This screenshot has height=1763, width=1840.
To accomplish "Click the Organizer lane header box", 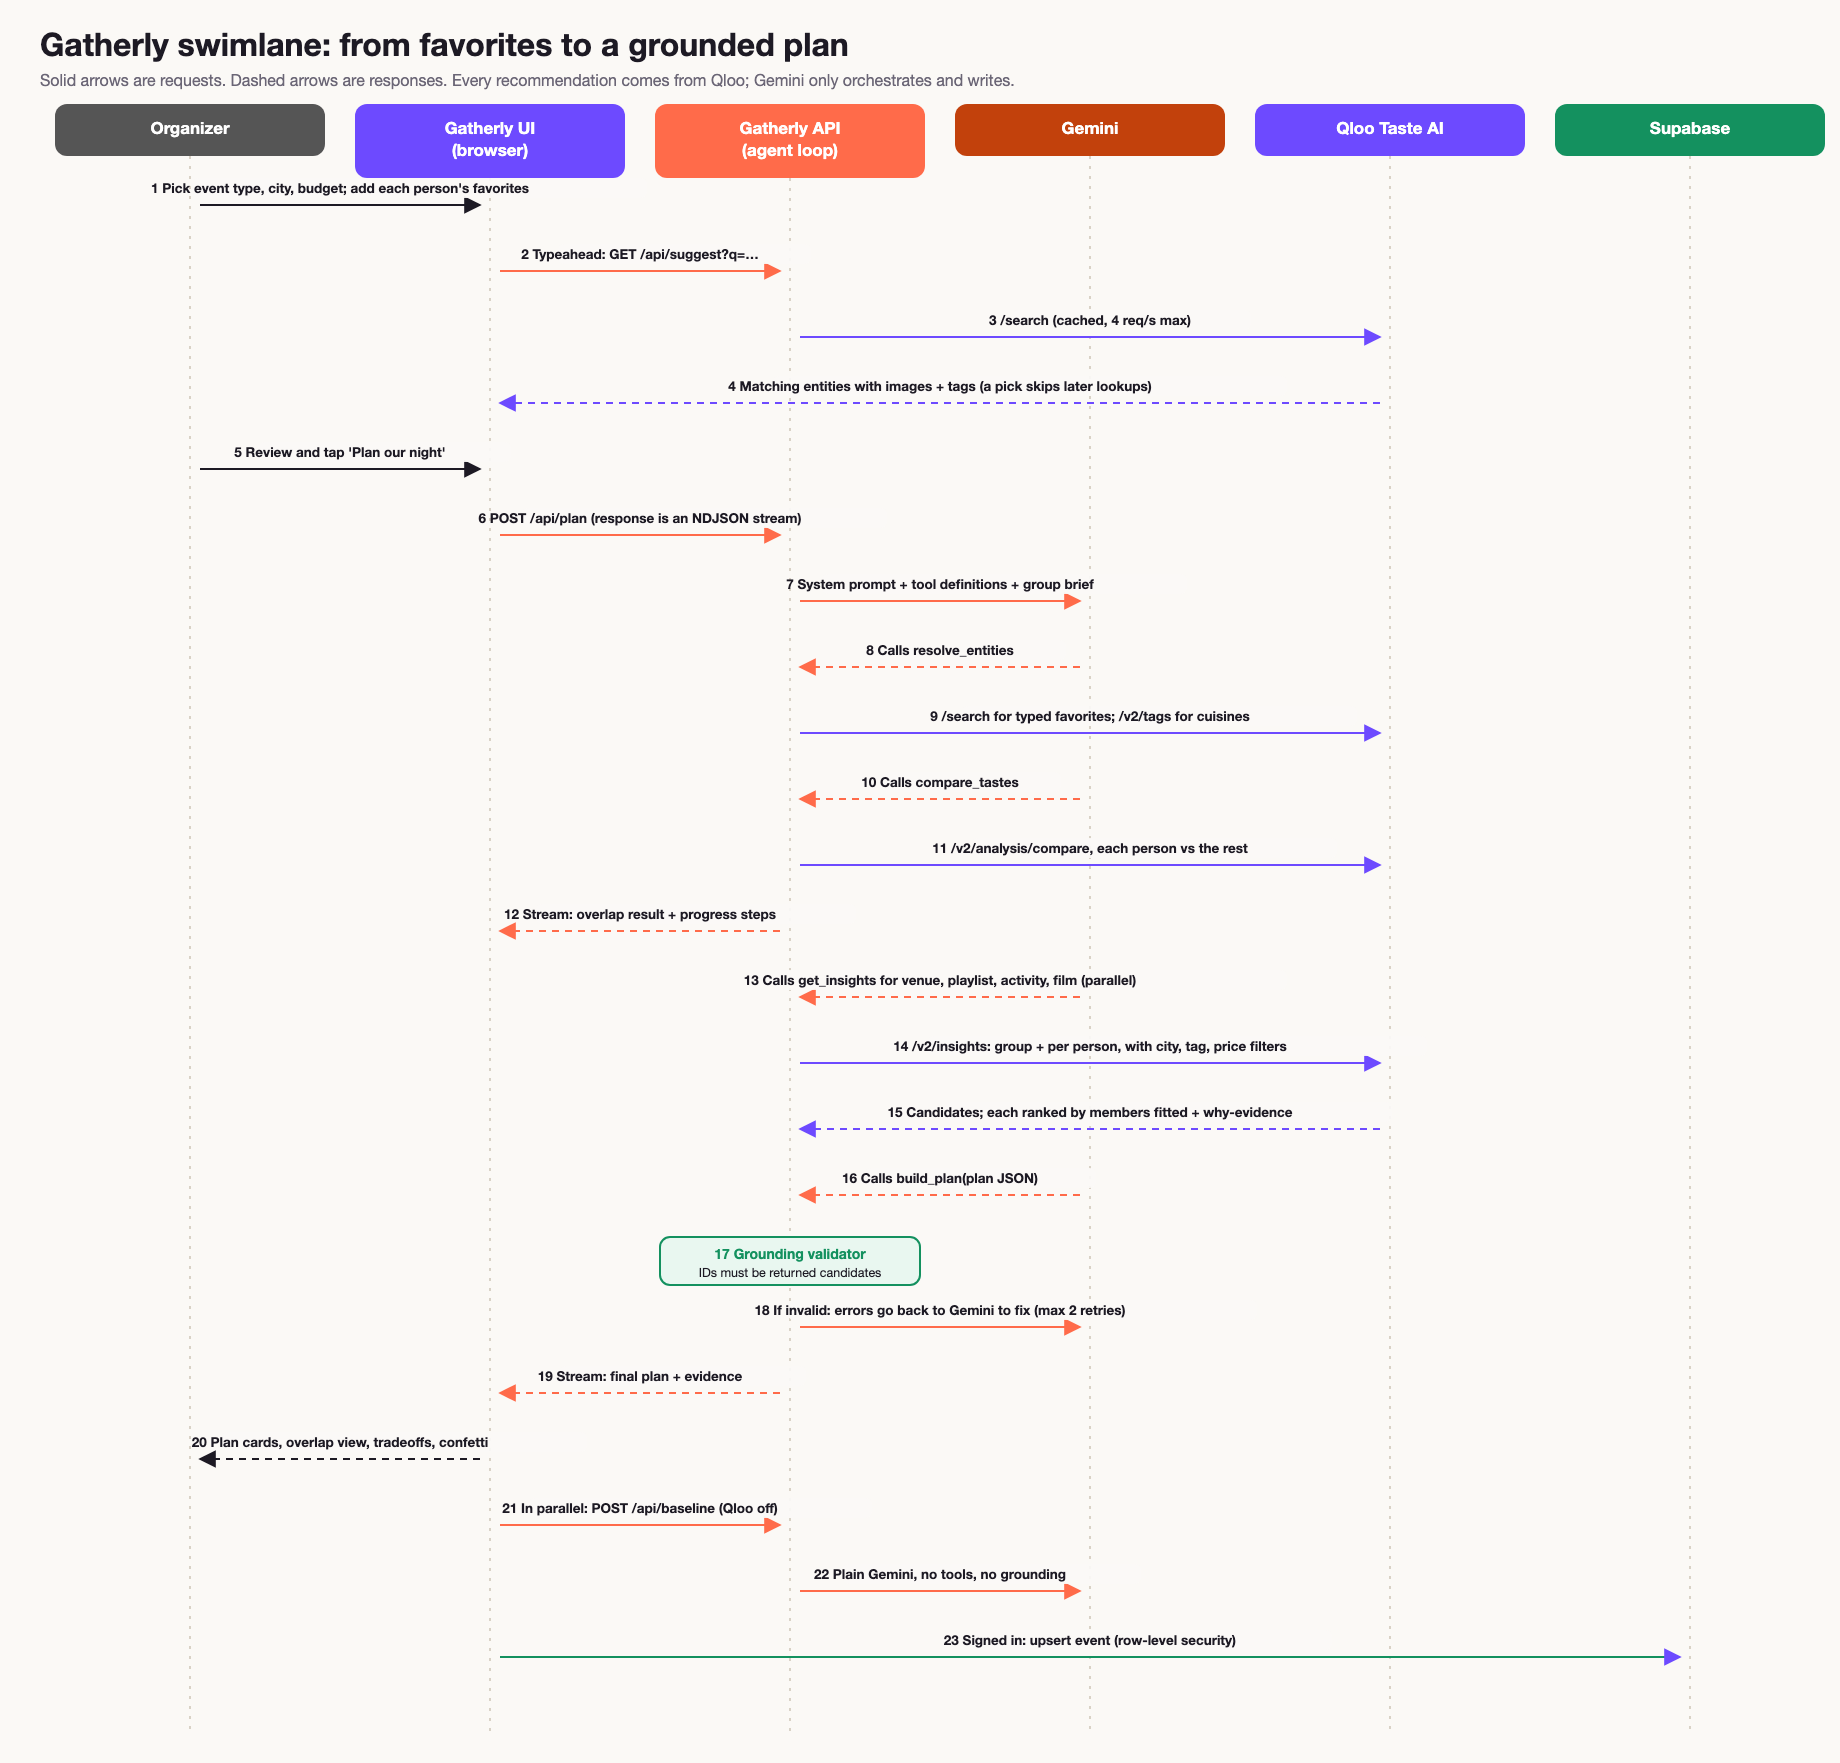I will coord(190,130).
